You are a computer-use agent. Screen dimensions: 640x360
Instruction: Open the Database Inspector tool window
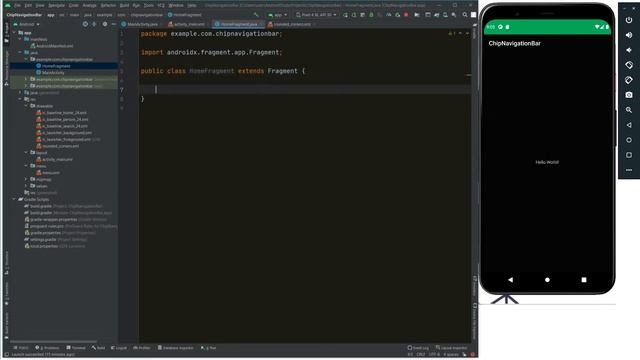click(176, 348)
